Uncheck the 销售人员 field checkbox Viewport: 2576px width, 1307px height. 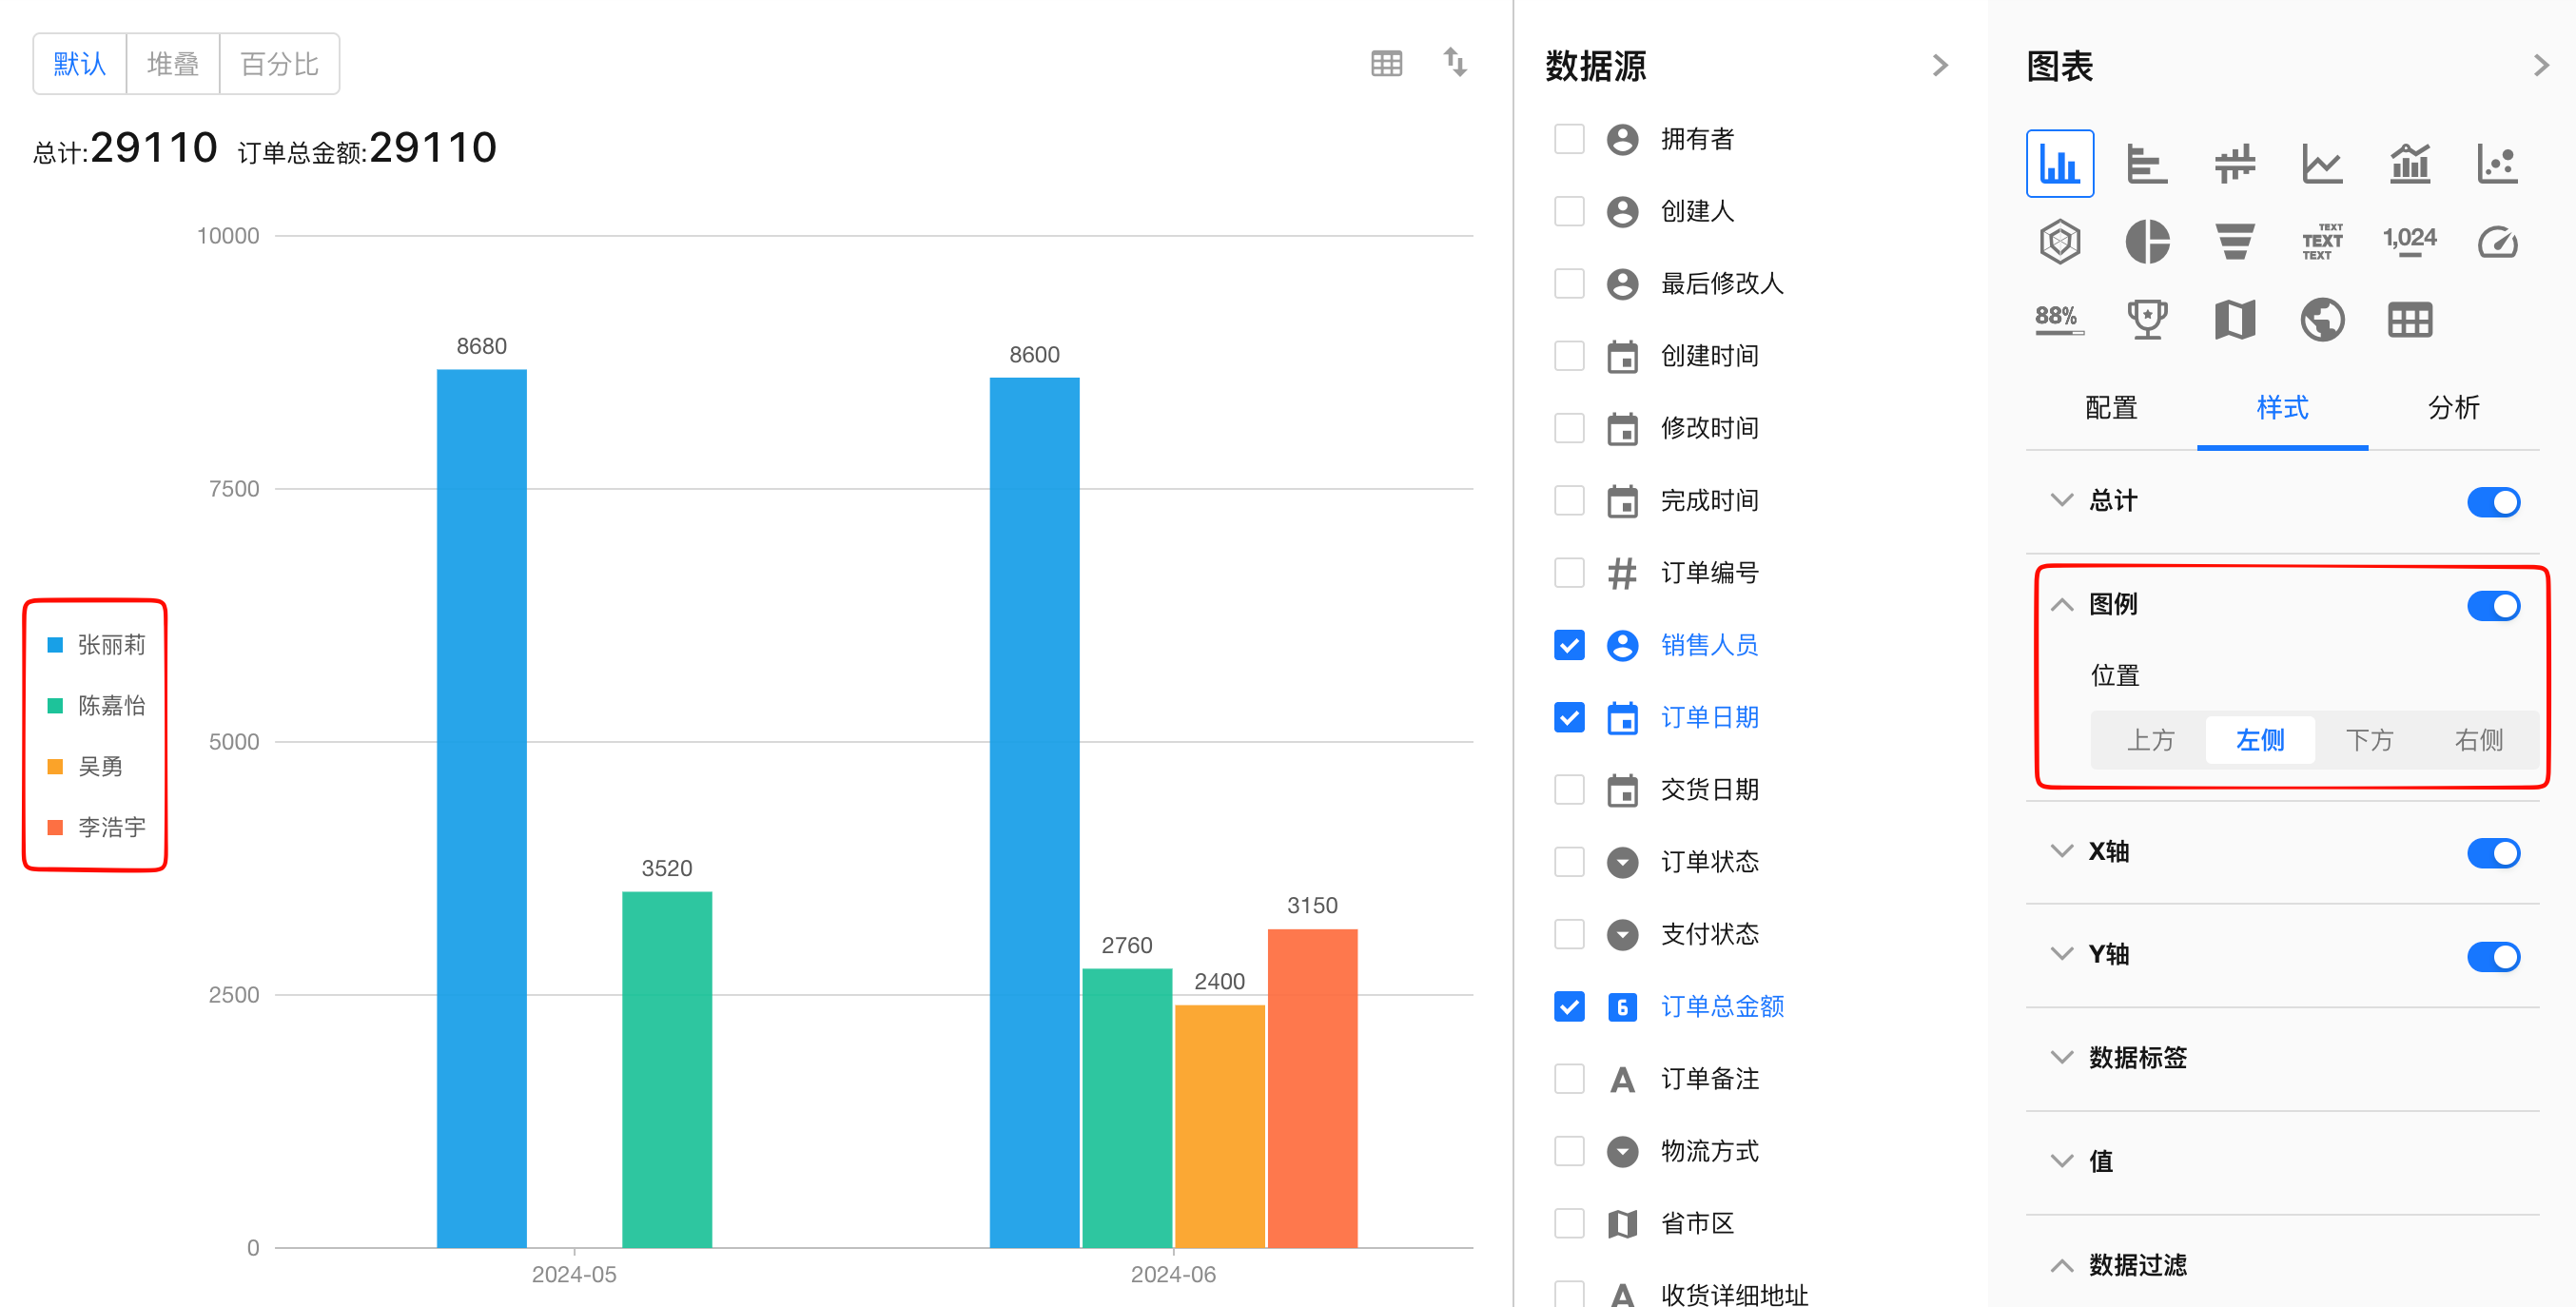pyautogui.click(x=1569, y=645)
